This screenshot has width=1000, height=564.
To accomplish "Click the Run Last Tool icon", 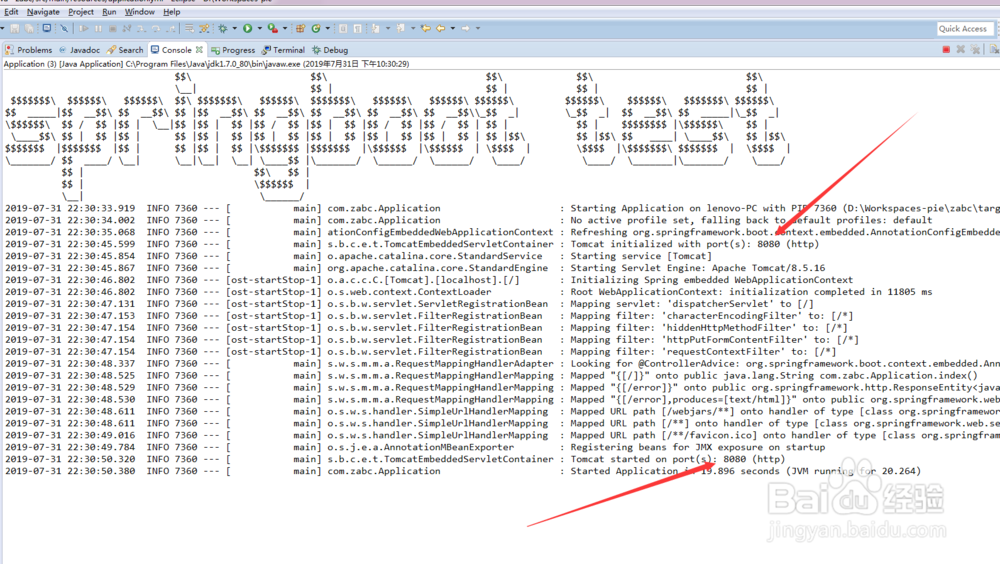I will (x=273, y=29).
